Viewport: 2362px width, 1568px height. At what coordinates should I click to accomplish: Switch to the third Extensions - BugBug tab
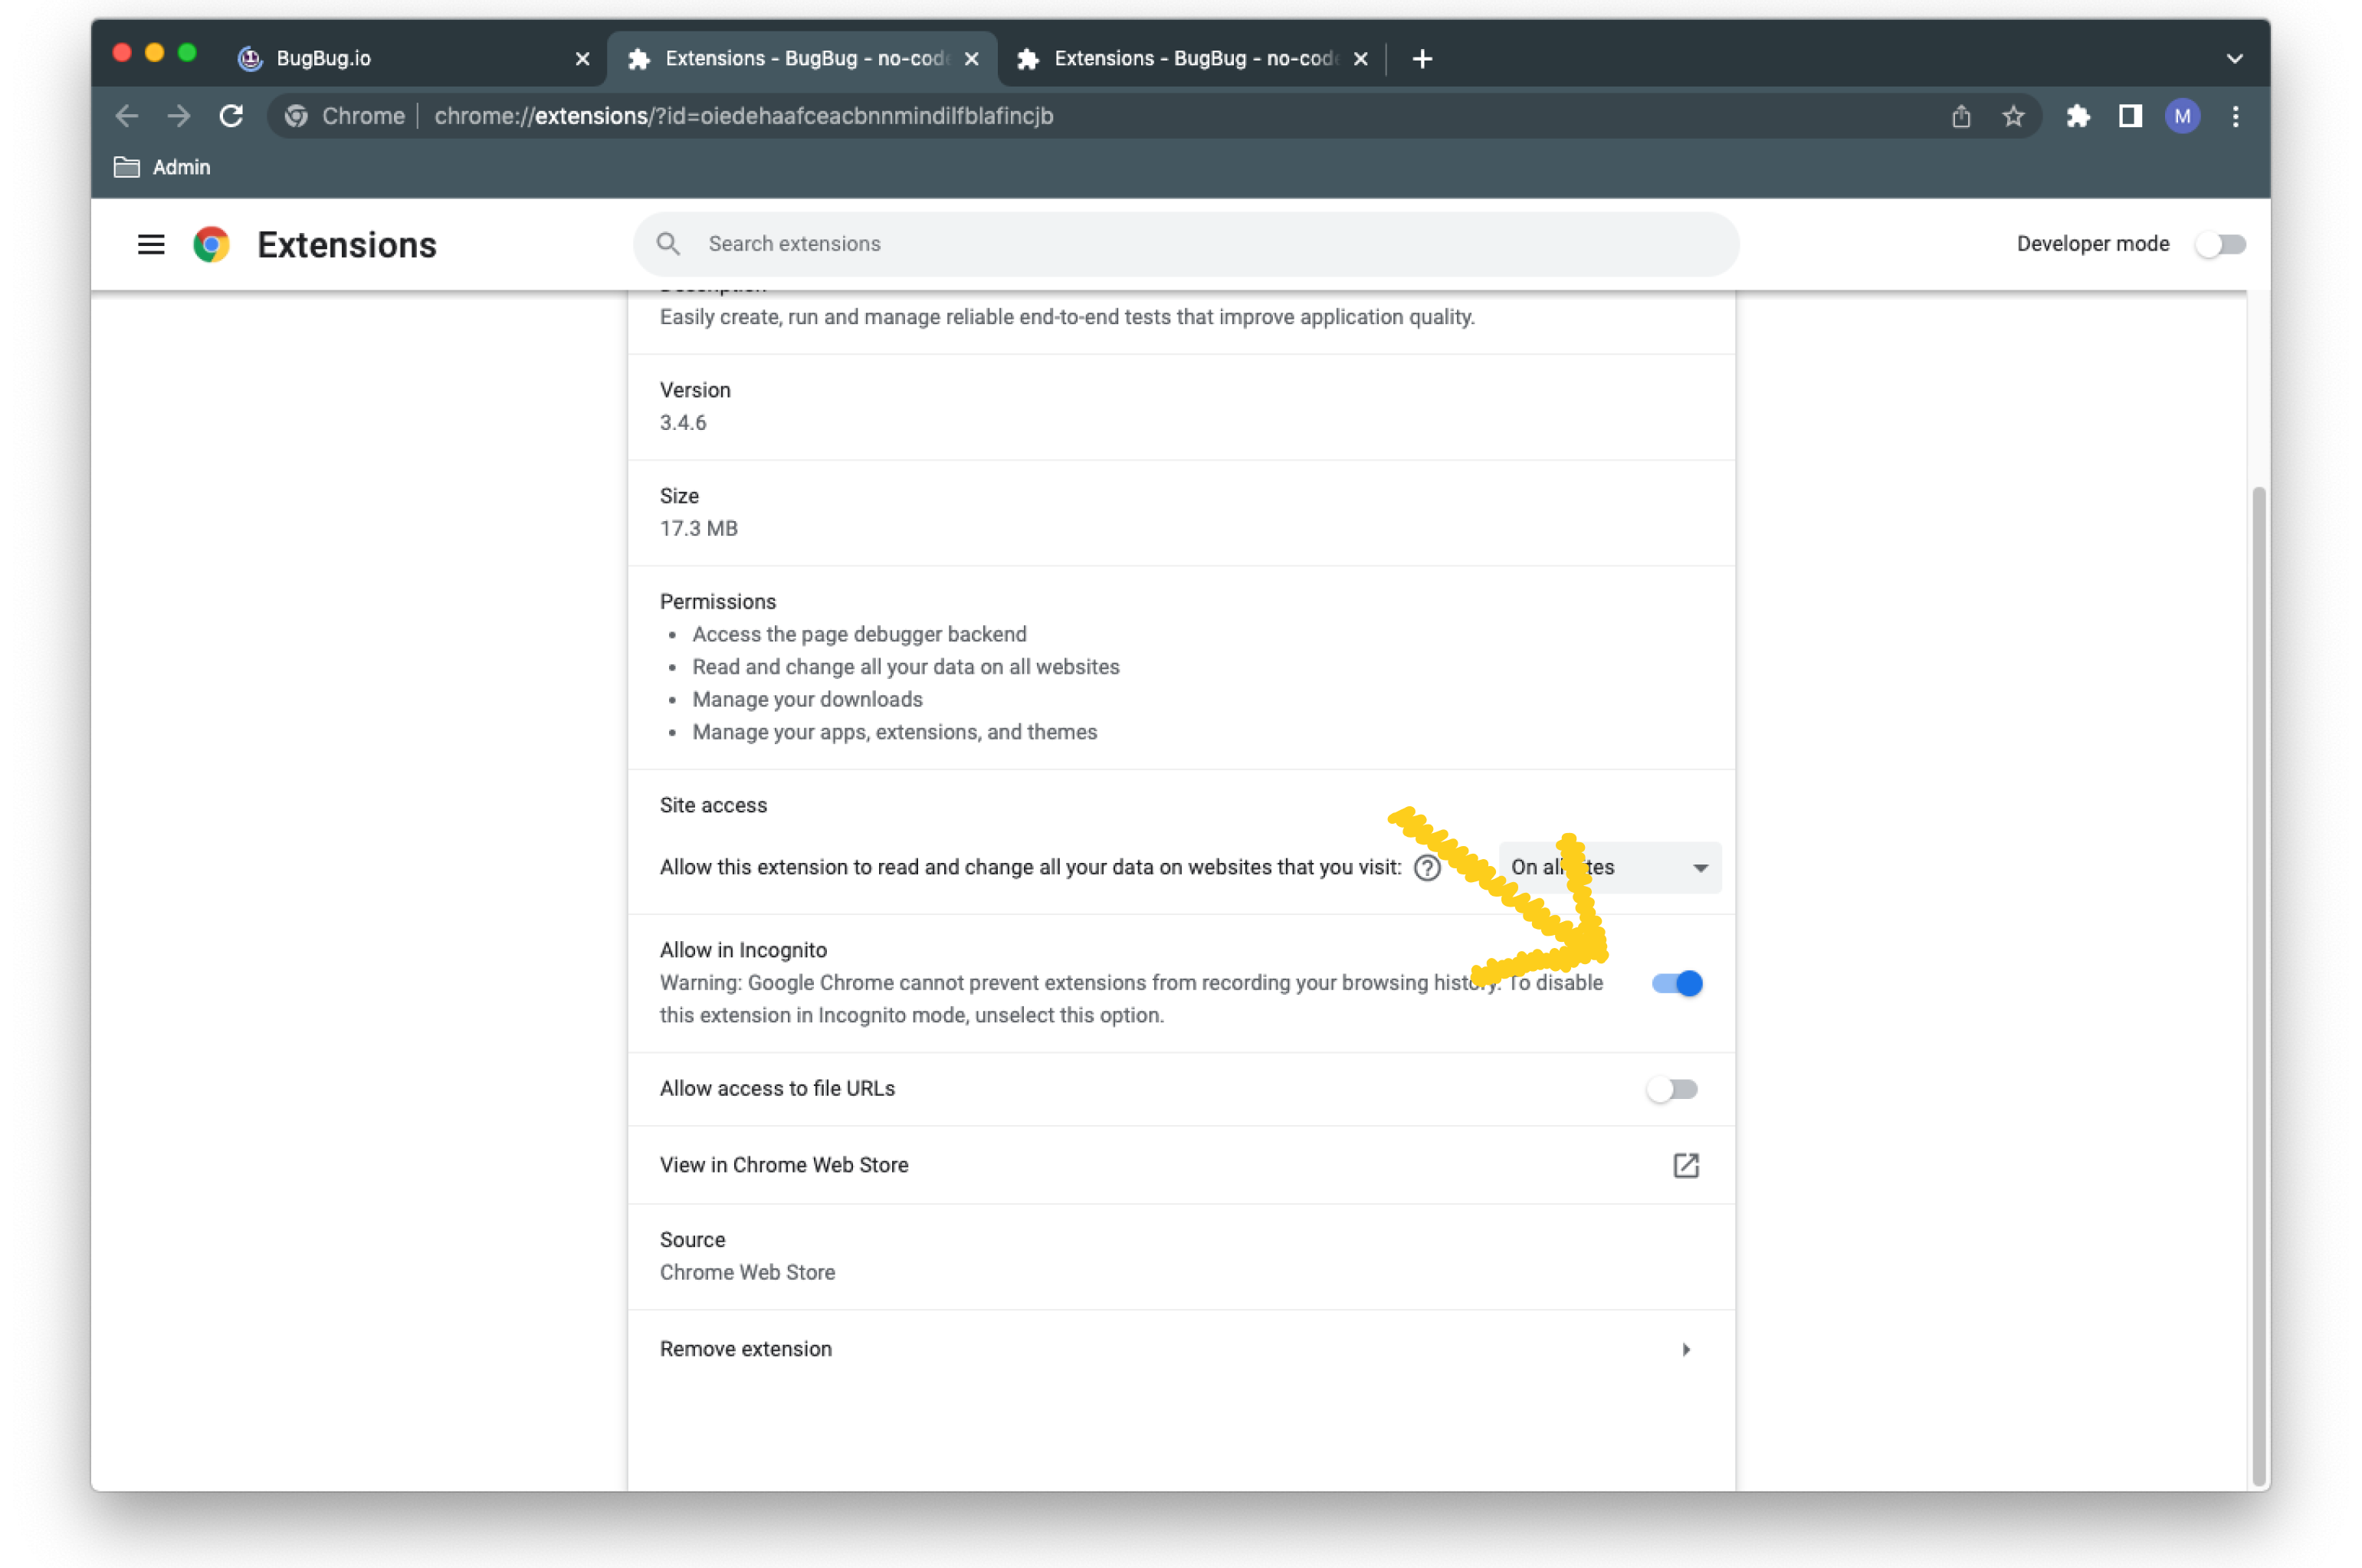point(1192,59)
